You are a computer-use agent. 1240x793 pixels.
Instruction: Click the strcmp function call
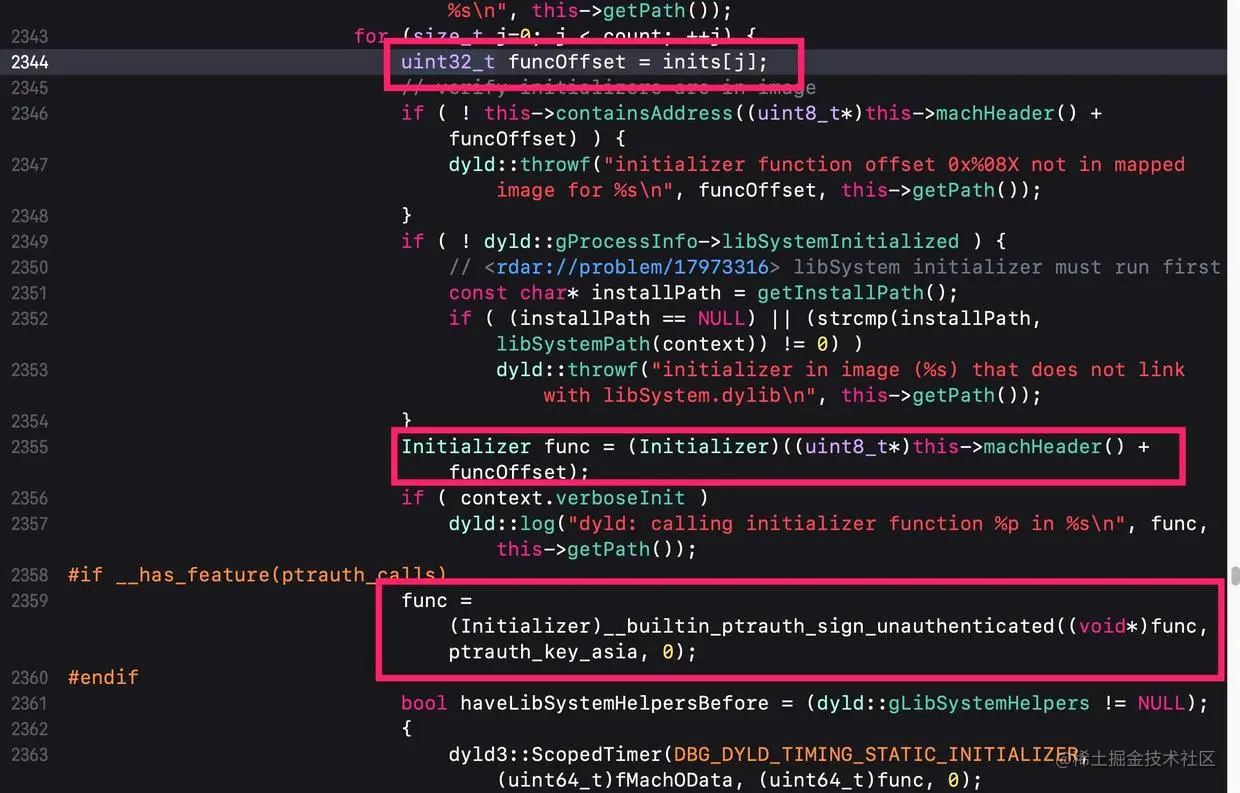851,318
